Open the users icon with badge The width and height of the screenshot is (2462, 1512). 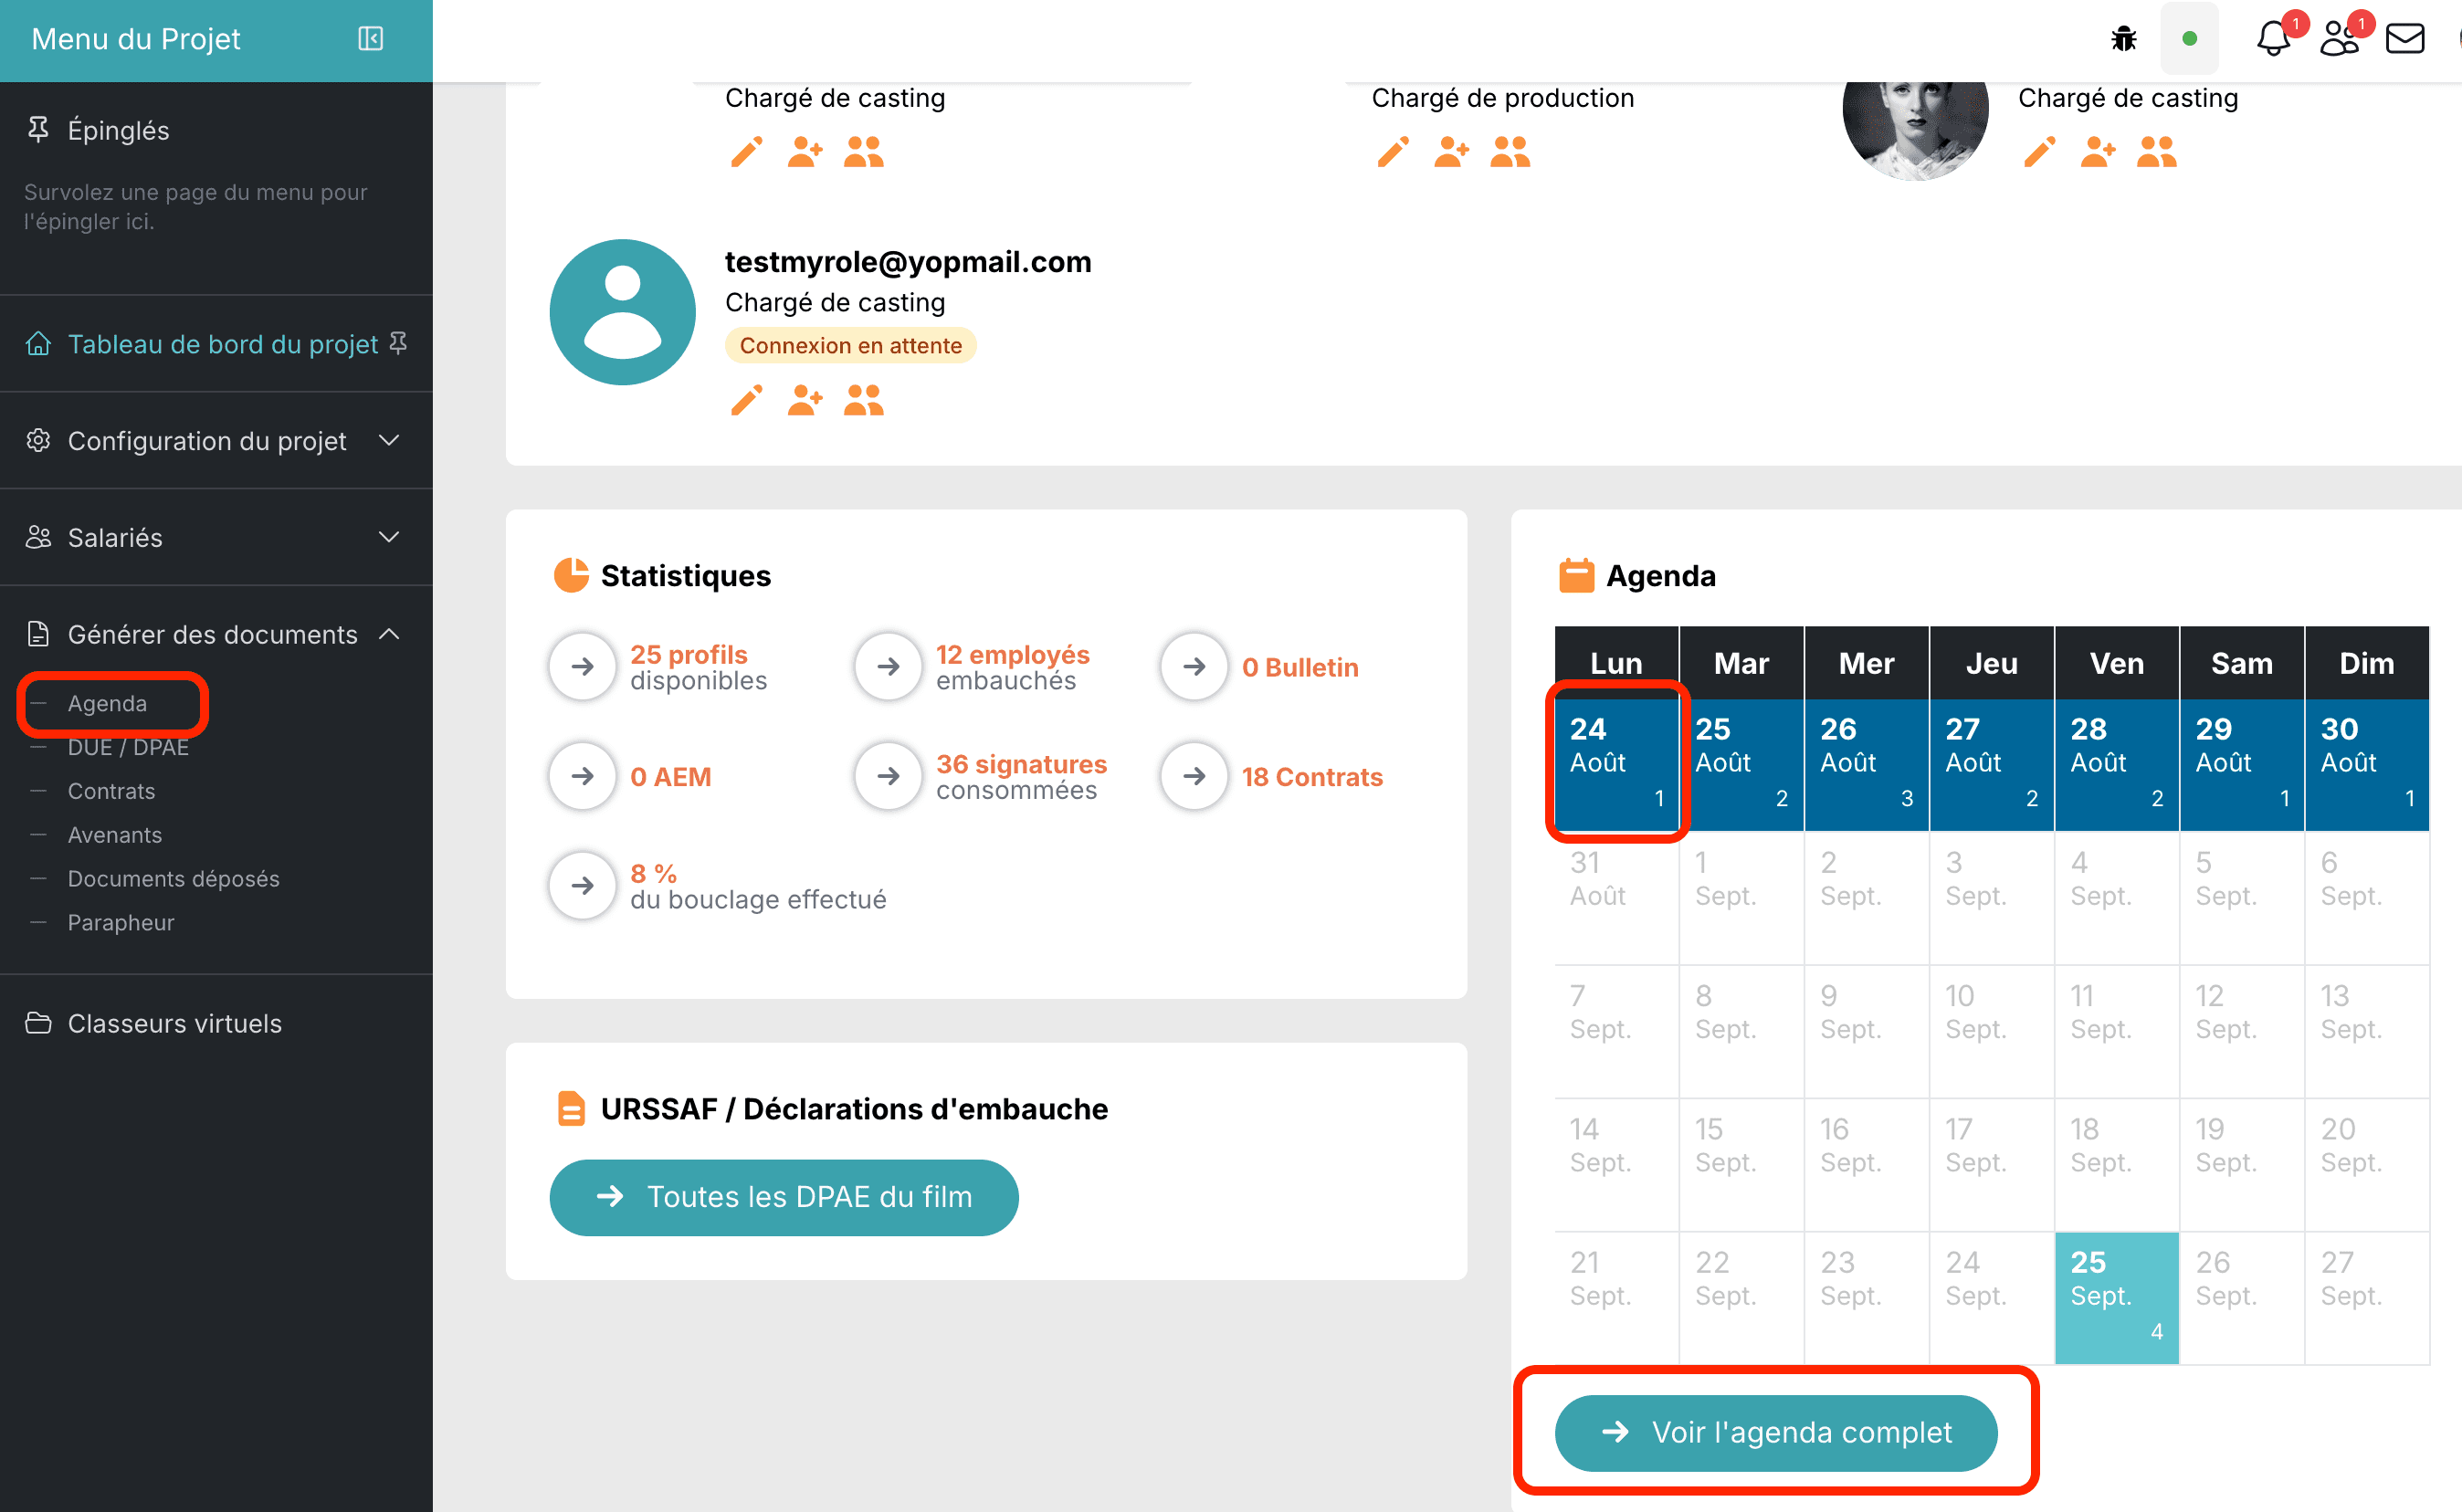pyautogui.click(x=2339, y=39)
